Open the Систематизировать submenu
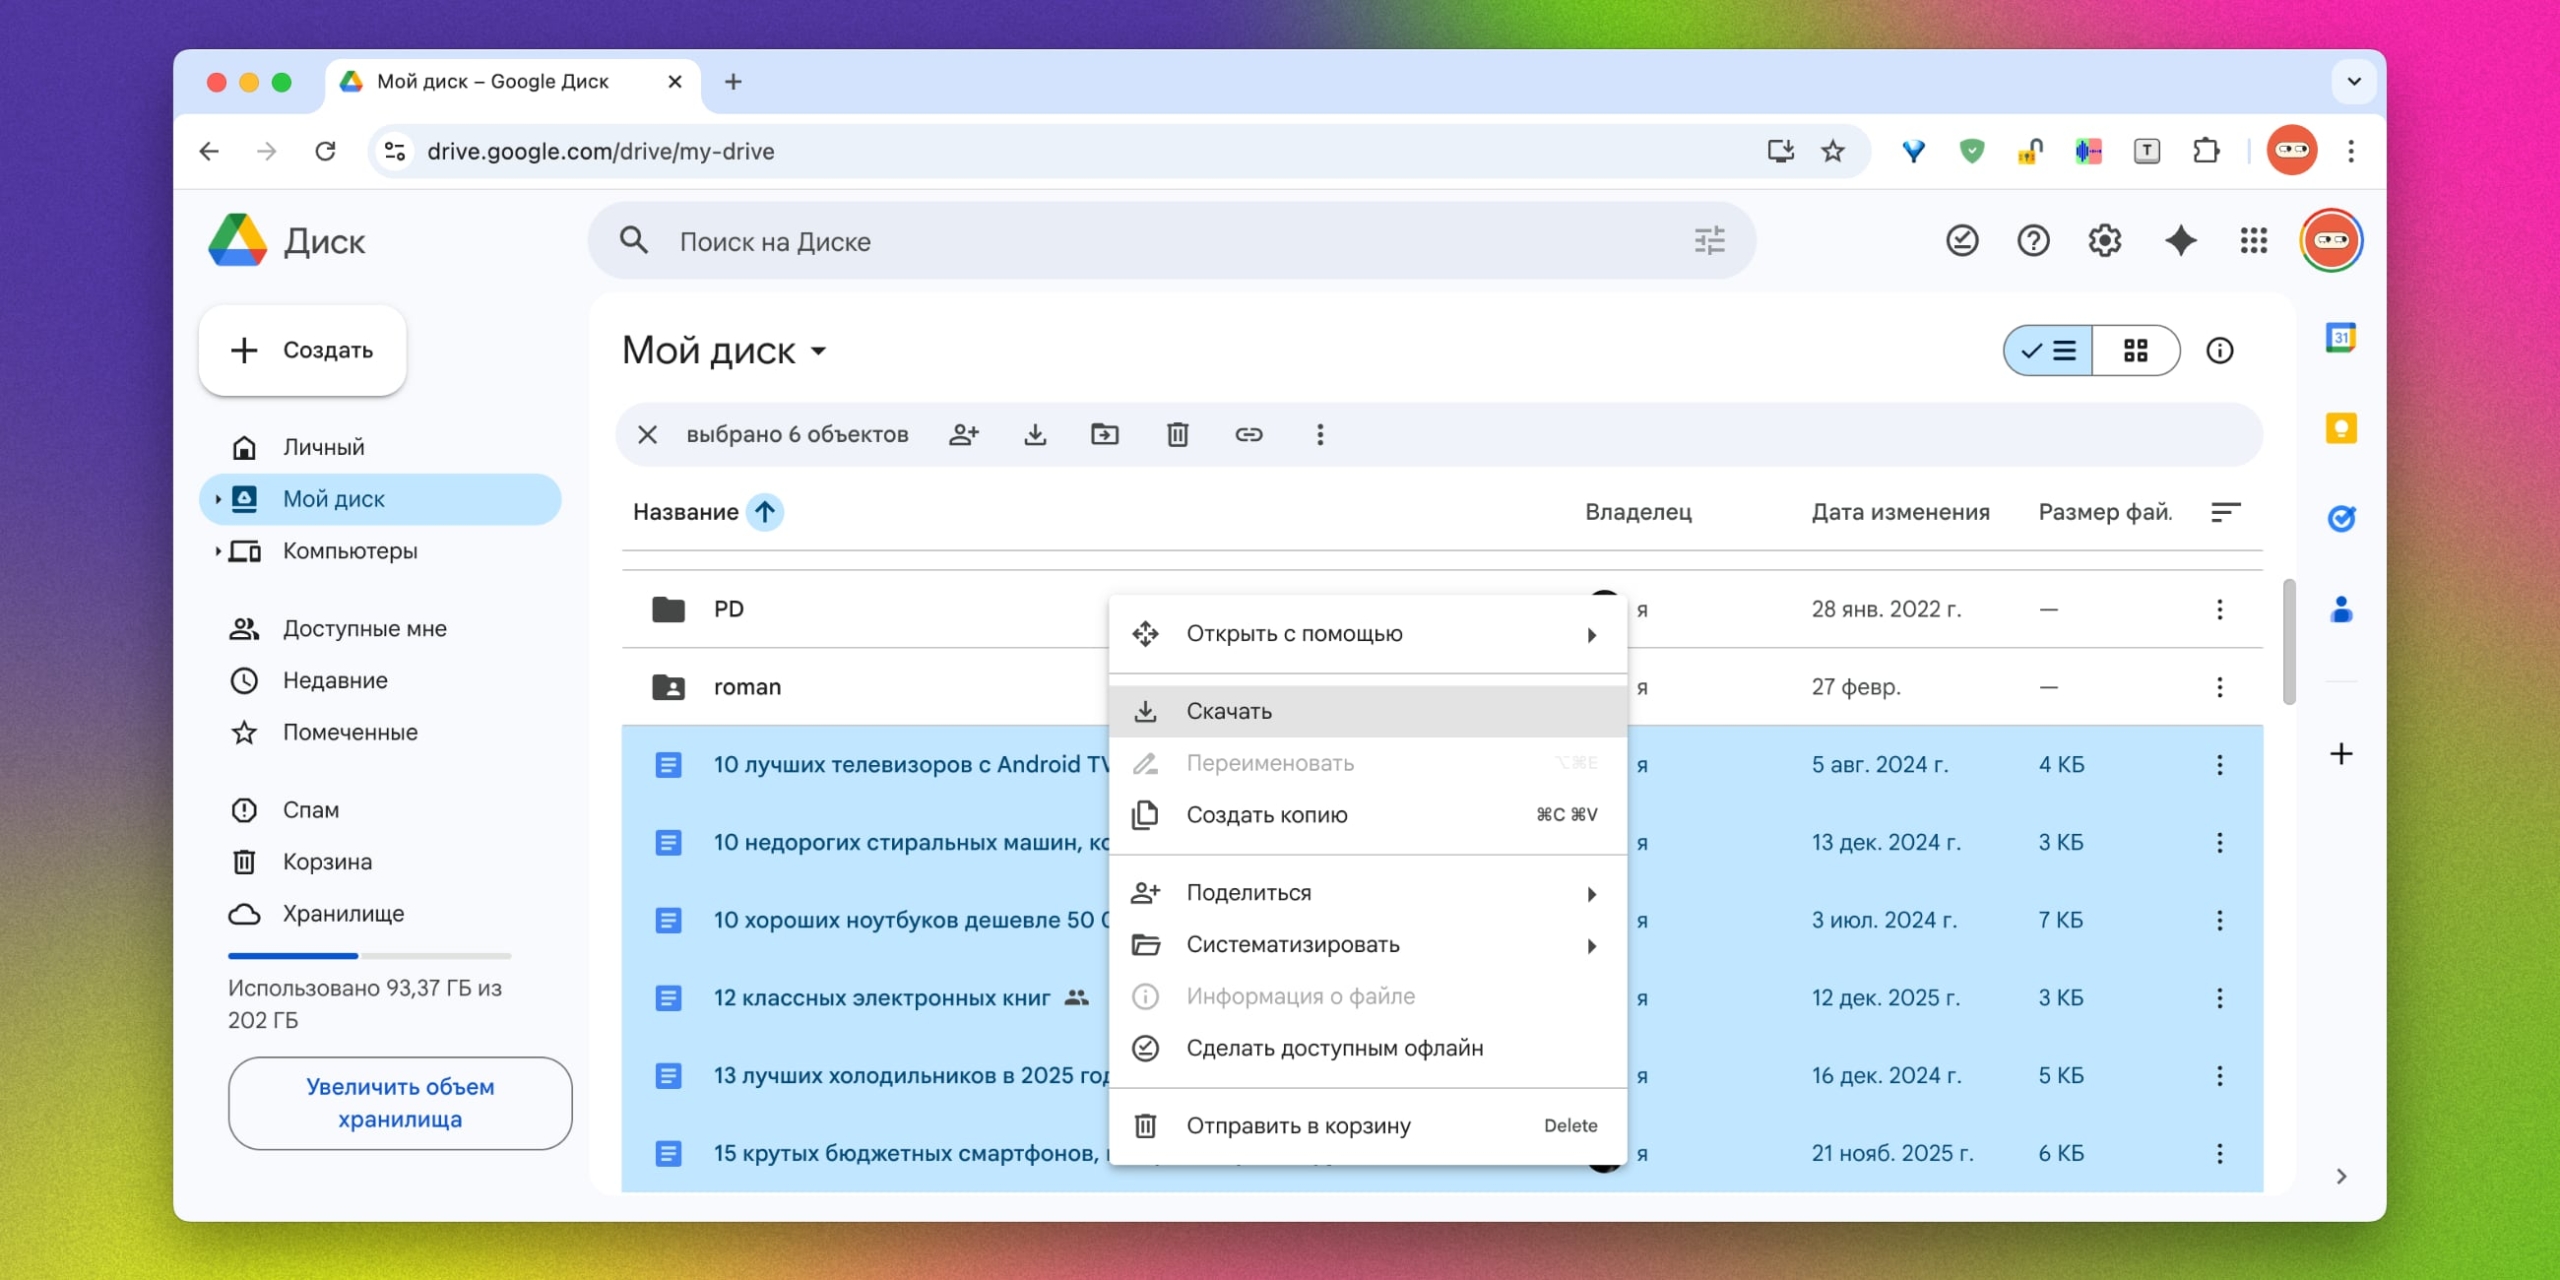 [x=1295, y=943]
